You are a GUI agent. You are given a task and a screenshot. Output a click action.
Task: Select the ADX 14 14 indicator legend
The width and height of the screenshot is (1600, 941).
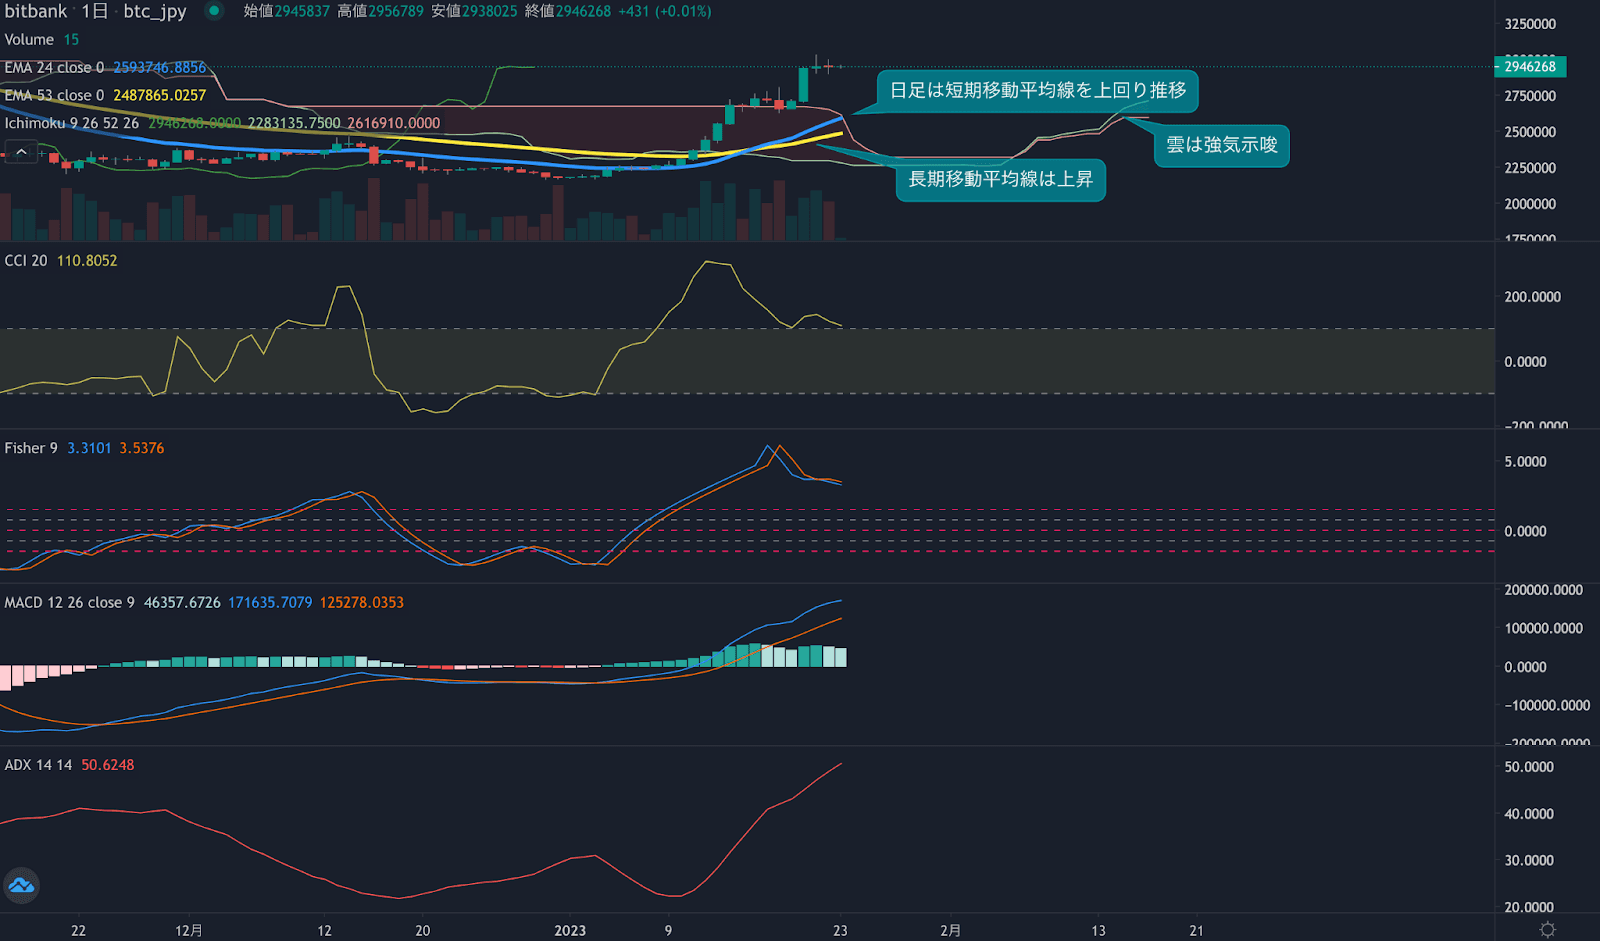pyautogui.click(x=38, y=765)
